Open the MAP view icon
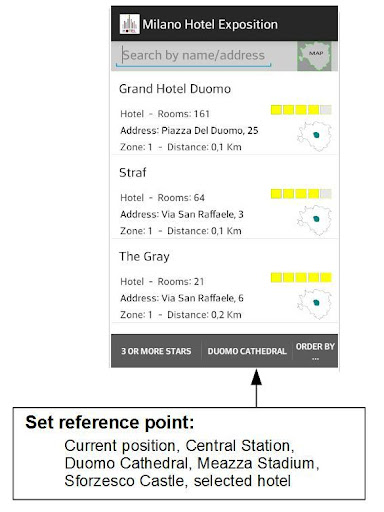The height and width of the screenshot is (512, 384). (314, 56)
